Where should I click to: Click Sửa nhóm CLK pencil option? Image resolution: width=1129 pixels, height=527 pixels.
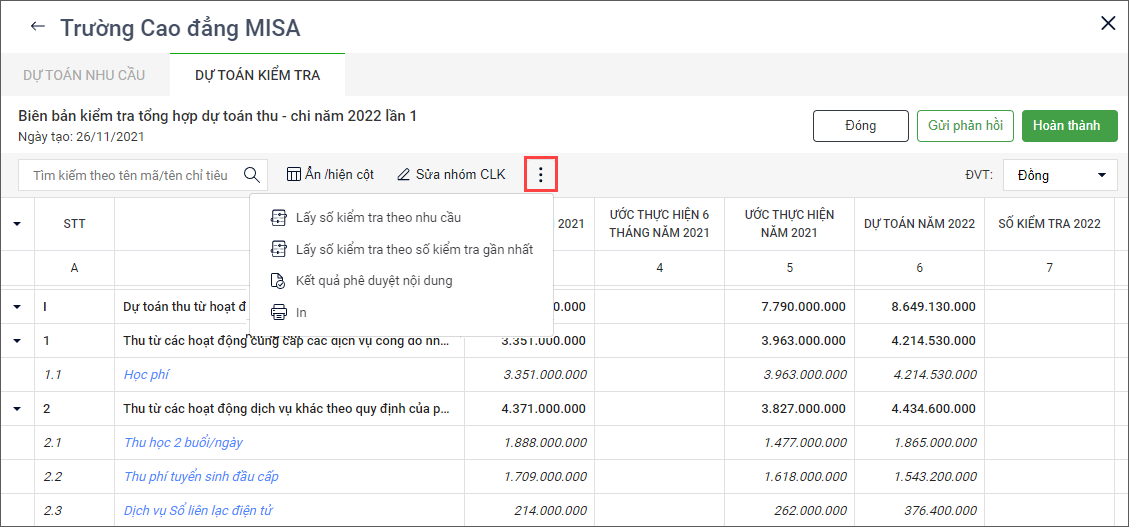pyautogui.click(x=451, y=175)
